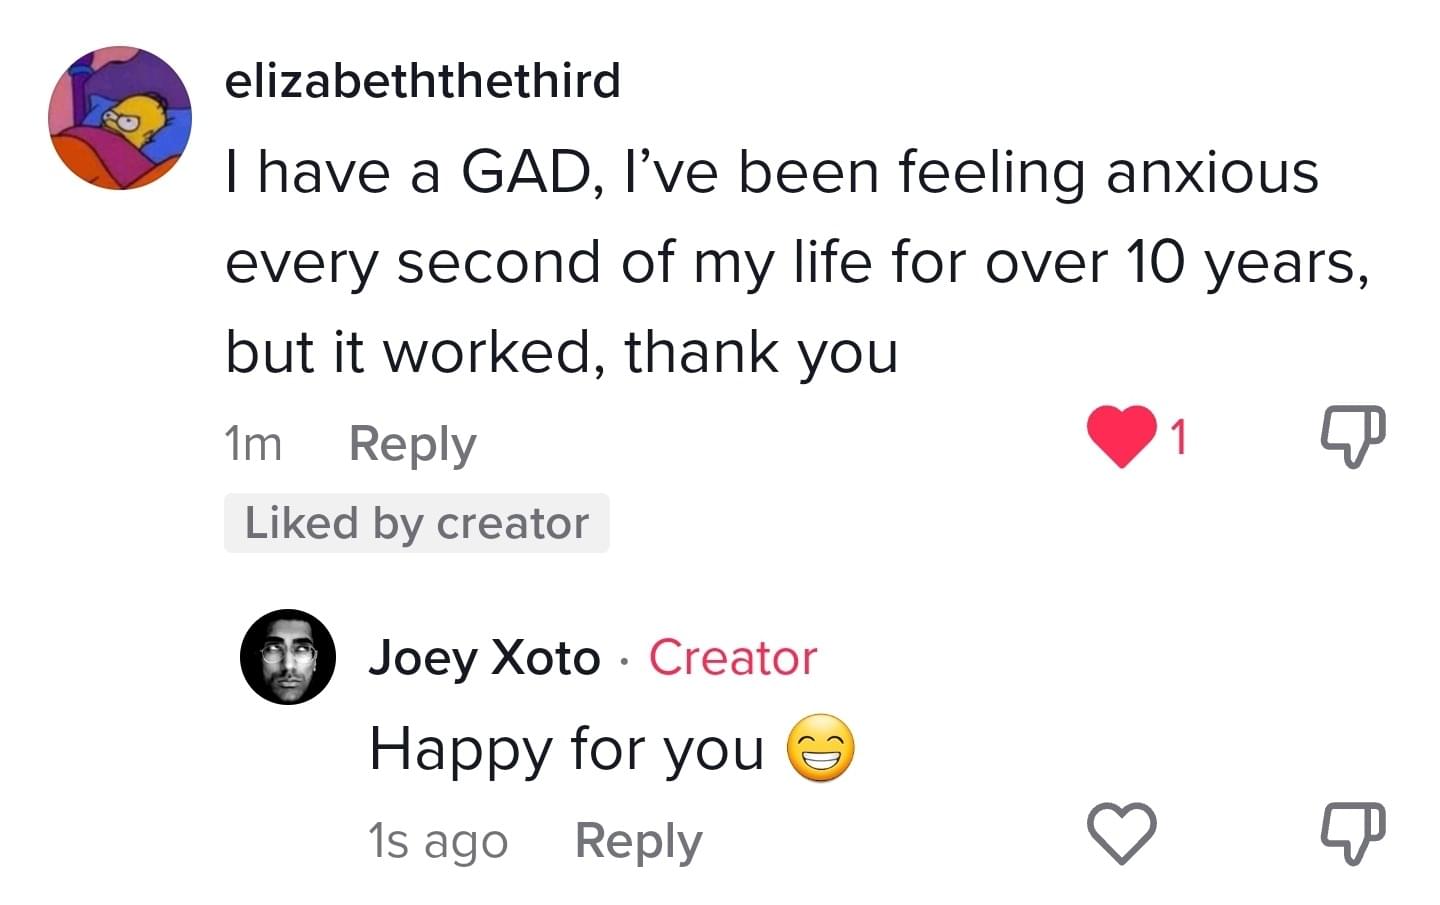Click the "1s ago" reply timestamp
The image size is (1440, 905).
tap(438, 841)
